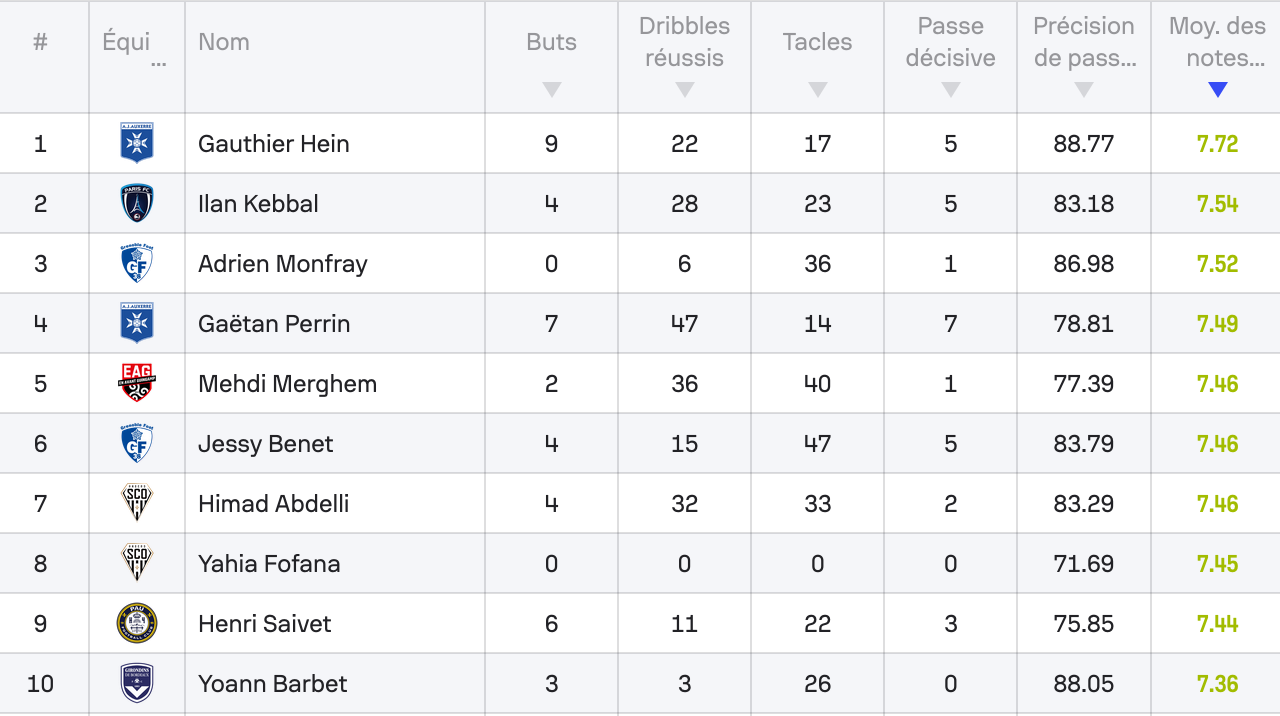The height and width of the screenshot is (716, 1280).
Task: Sort table by Buts column arrow
Action: pos(552,90)
